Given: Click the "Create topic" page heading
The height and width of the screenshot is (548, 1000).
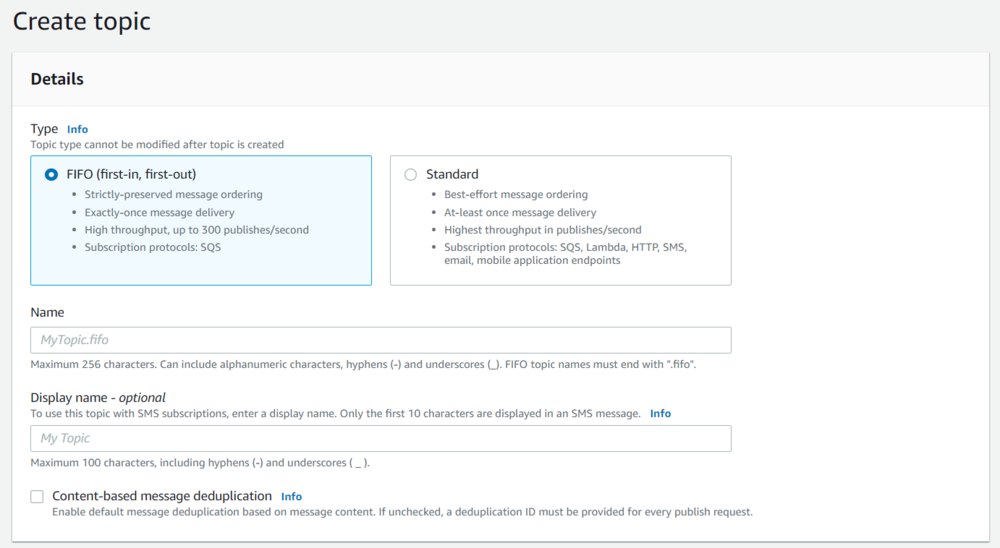Looking at the screenshot, I should pyautogui.click(x=82, y=21).
